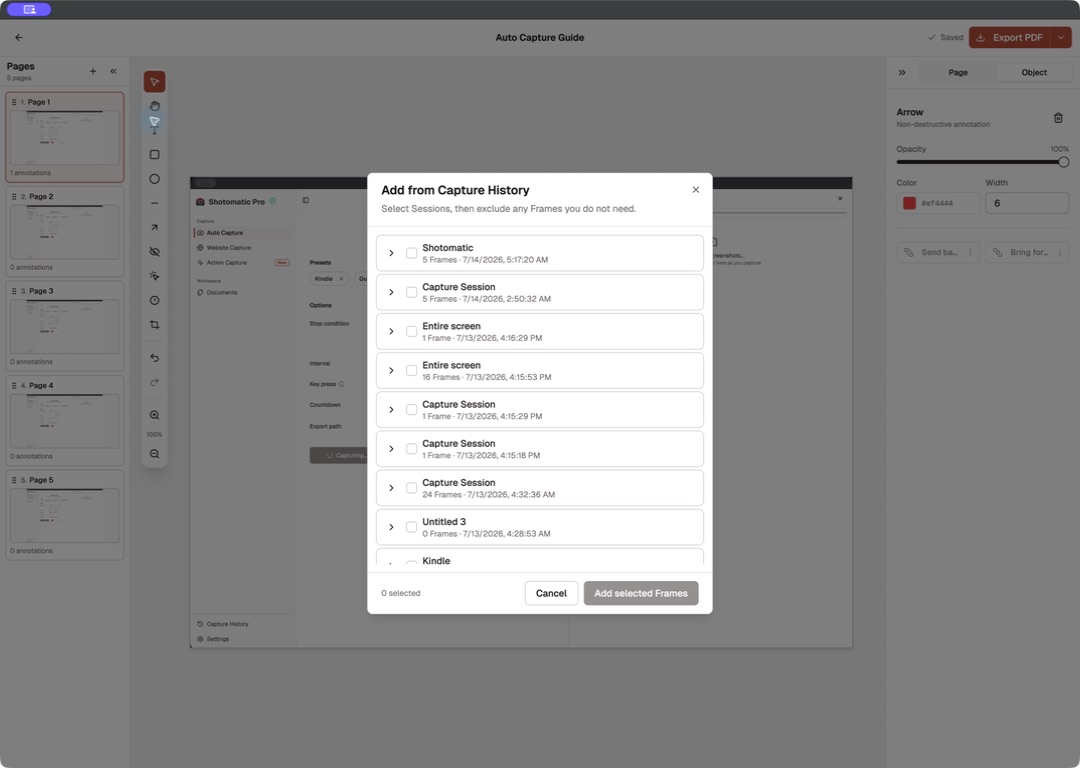
Task: Add a new page with plus icon
Action: point(93,71)
